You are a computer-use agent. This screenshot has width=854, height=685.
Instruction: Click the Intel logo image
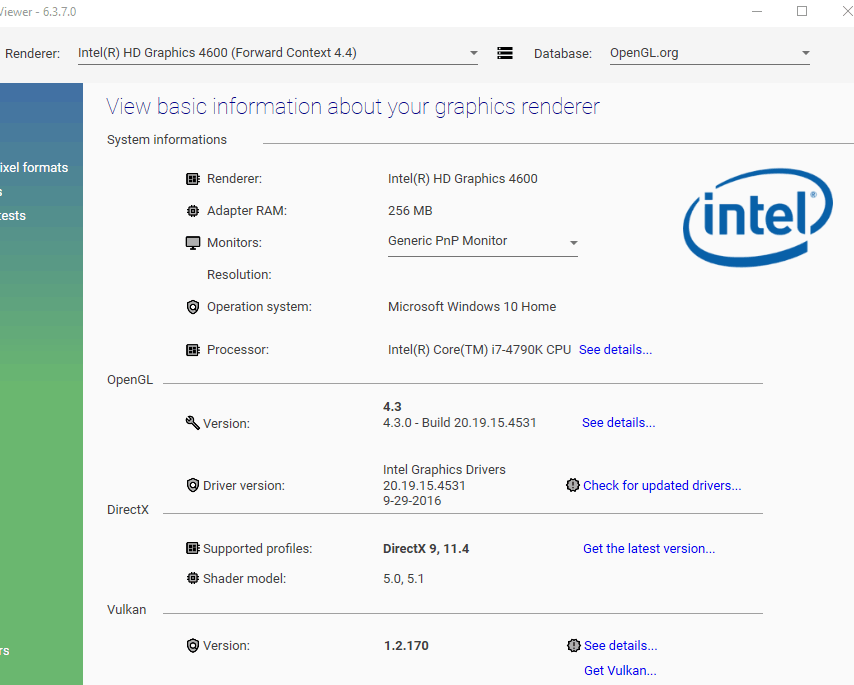point(758,217)
